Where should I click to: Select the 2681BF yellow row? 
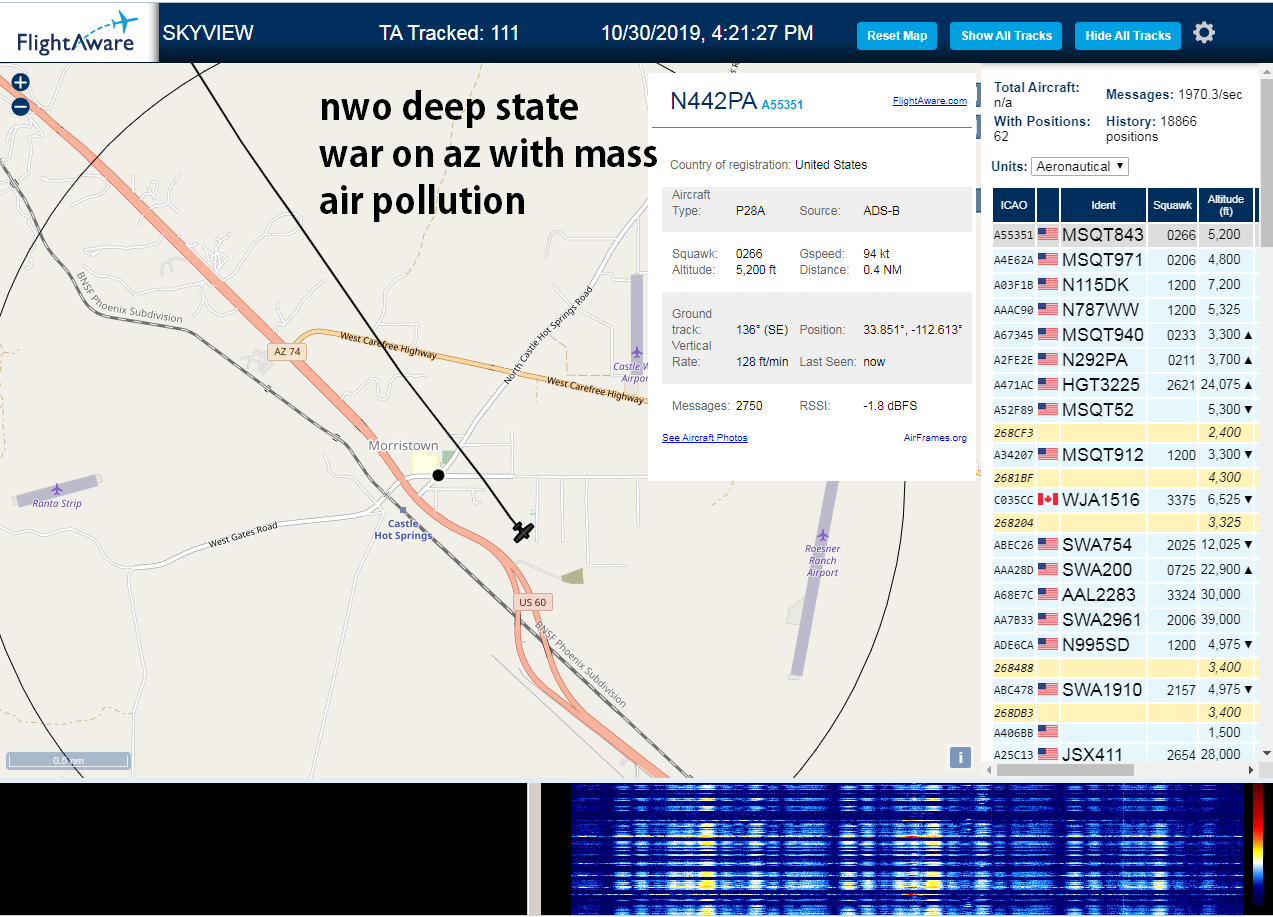pos(1125,478)
